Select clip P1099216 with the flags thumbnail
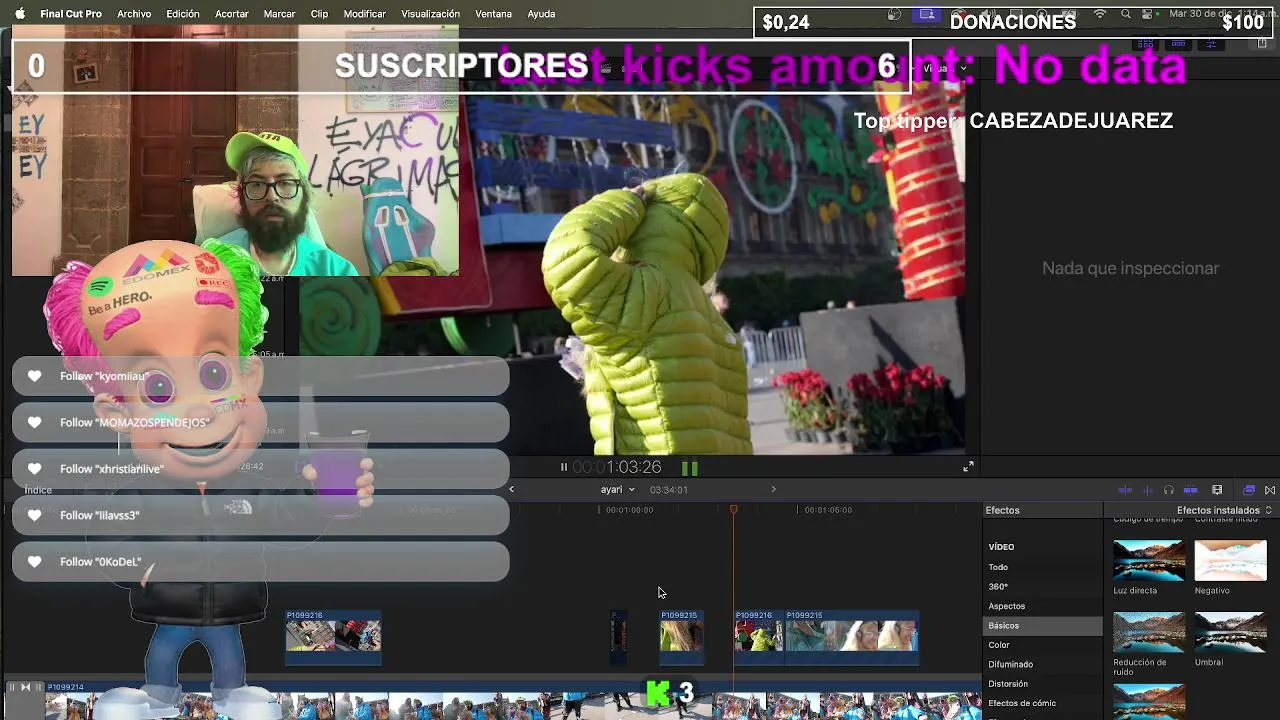 coord(333,636)
